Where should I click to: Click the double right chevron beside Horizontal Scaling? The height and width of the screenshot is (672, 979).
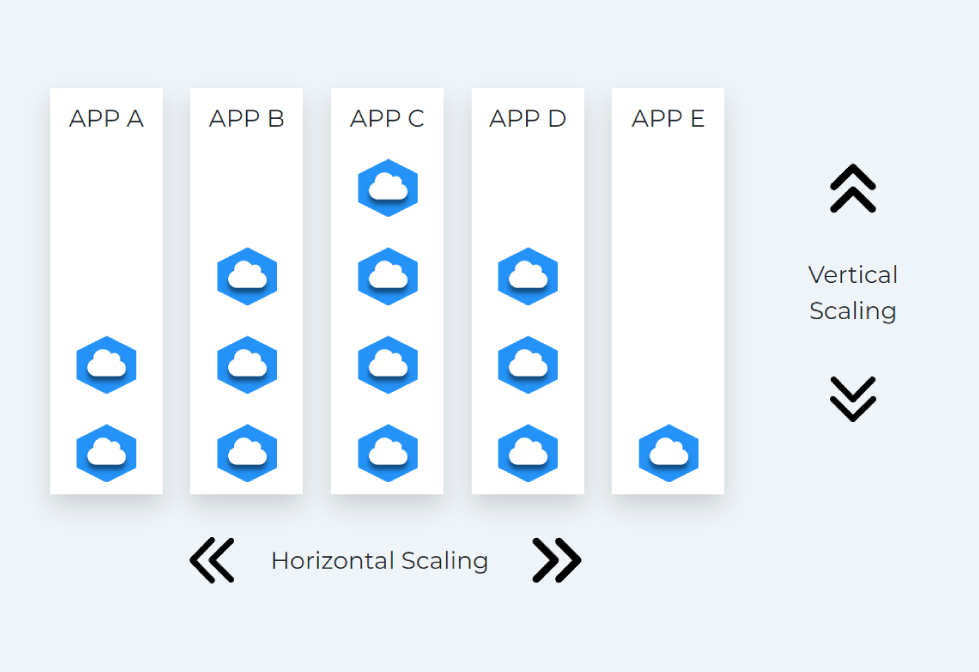coord(556,560)
